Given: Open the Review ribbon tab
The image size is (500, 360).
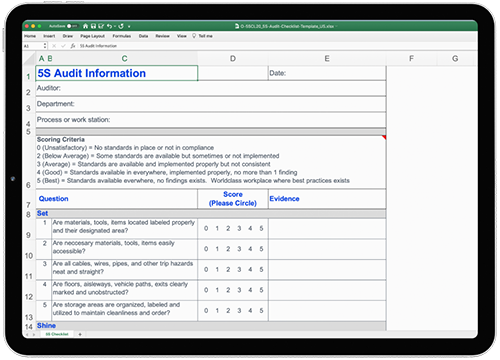Looking at the screenshot, I should pos(162,36).
